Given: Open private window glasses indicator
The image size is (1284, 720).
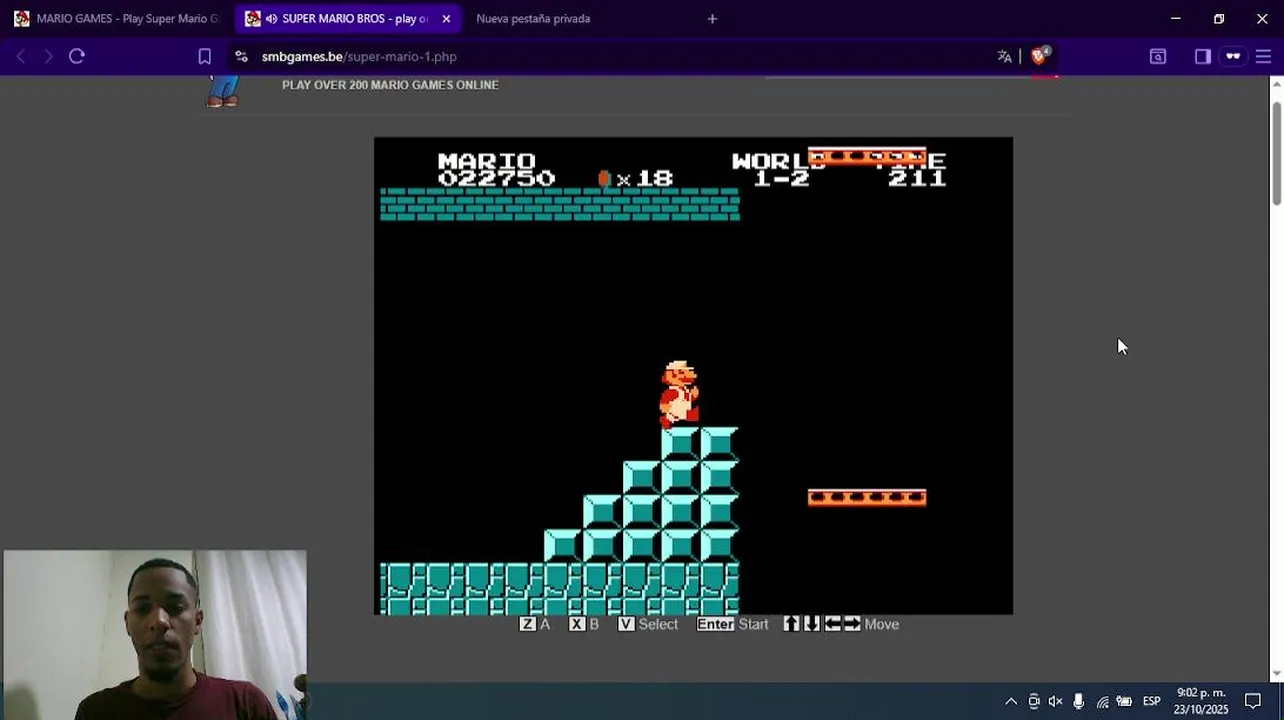Looking at the screenshot, I should pyautogui.click(x=1233, y=56).
